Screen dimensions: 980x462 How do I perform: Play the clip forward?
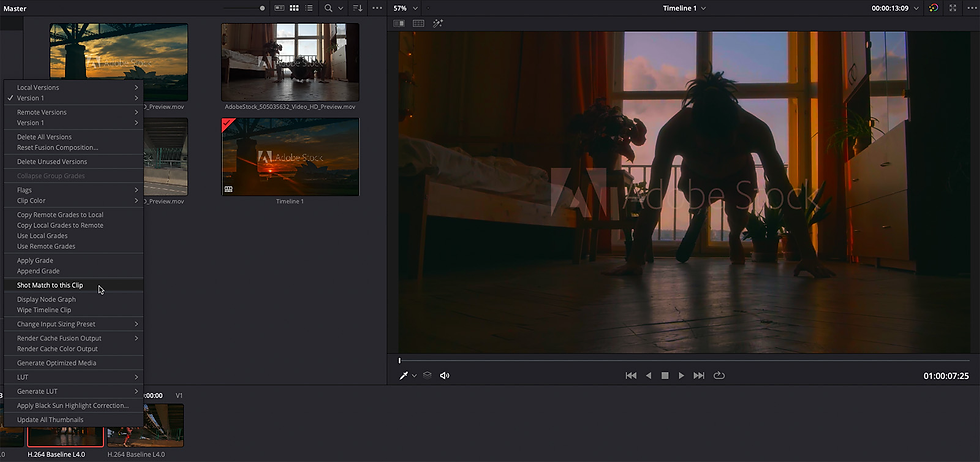point(681,375)
